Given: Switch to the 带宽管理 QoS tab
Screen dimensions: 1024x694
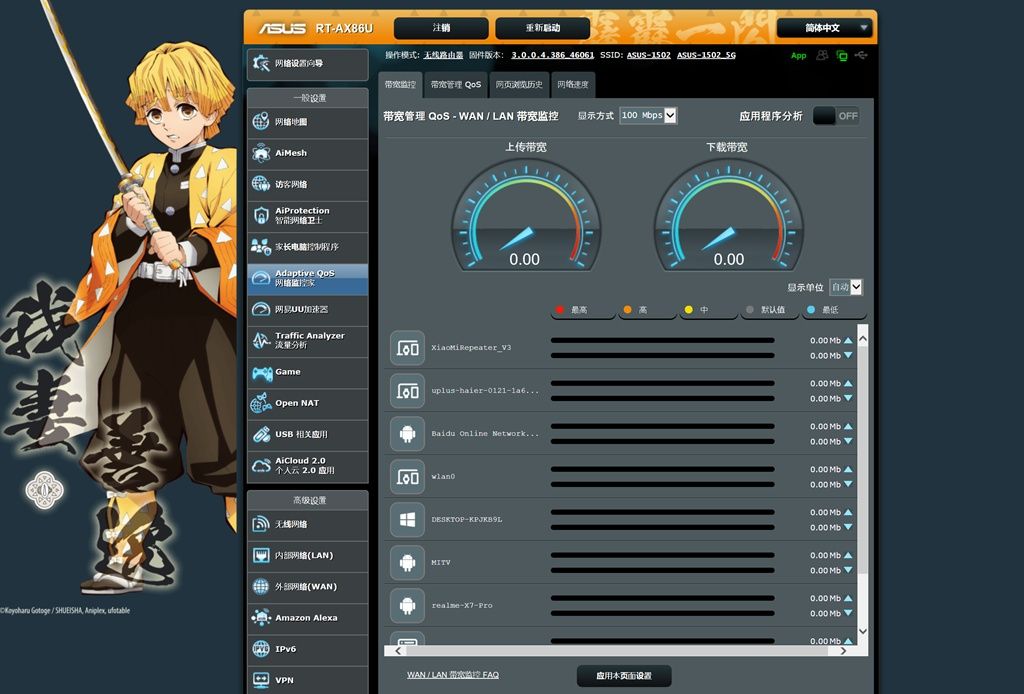Looking at the screenshot, I should tap(456, 85).
